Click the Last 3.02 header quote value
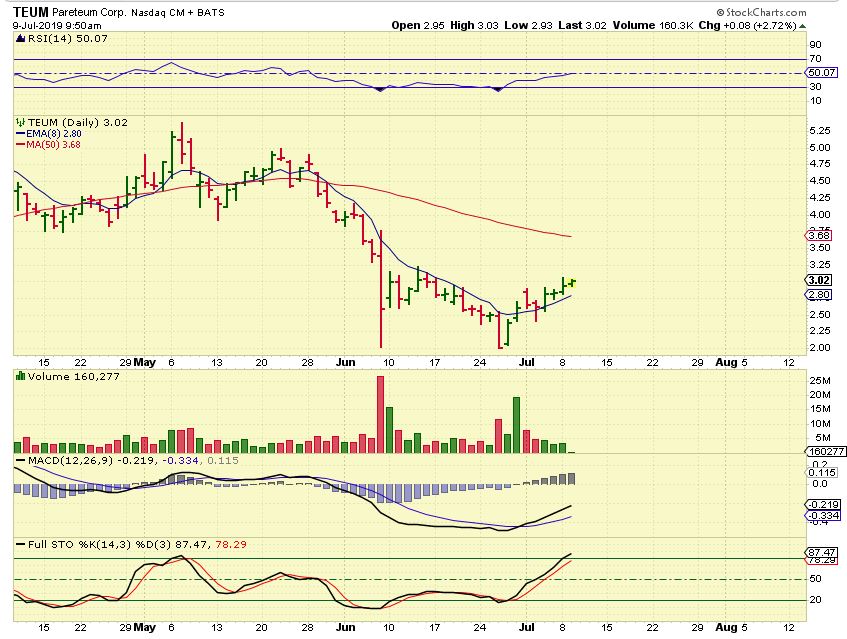 point(582,25)
